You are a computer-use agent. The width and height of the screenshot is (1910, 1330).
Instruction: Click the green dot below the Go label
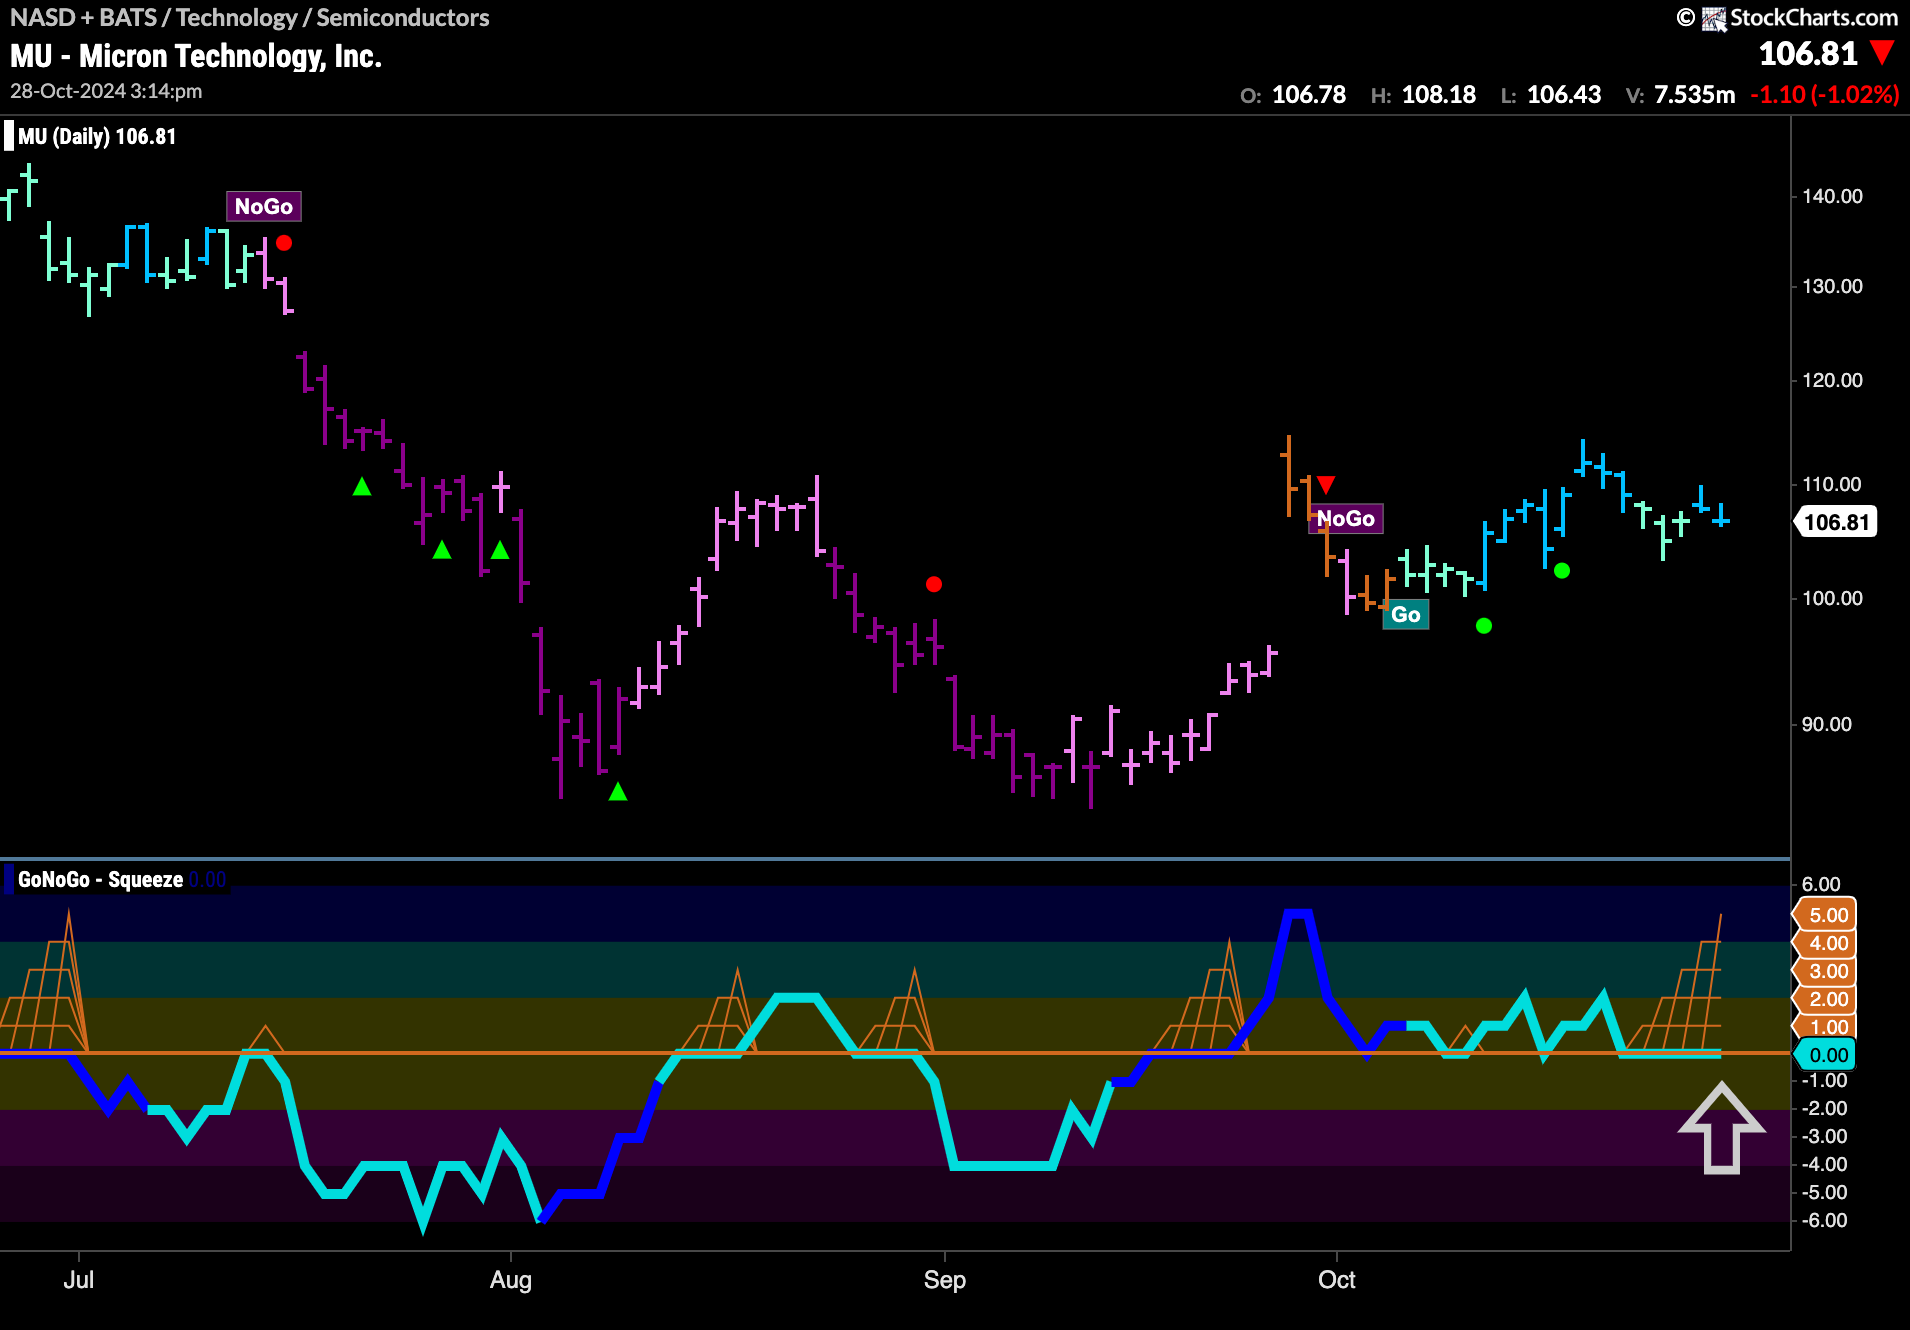click(x=1484, y=626)
